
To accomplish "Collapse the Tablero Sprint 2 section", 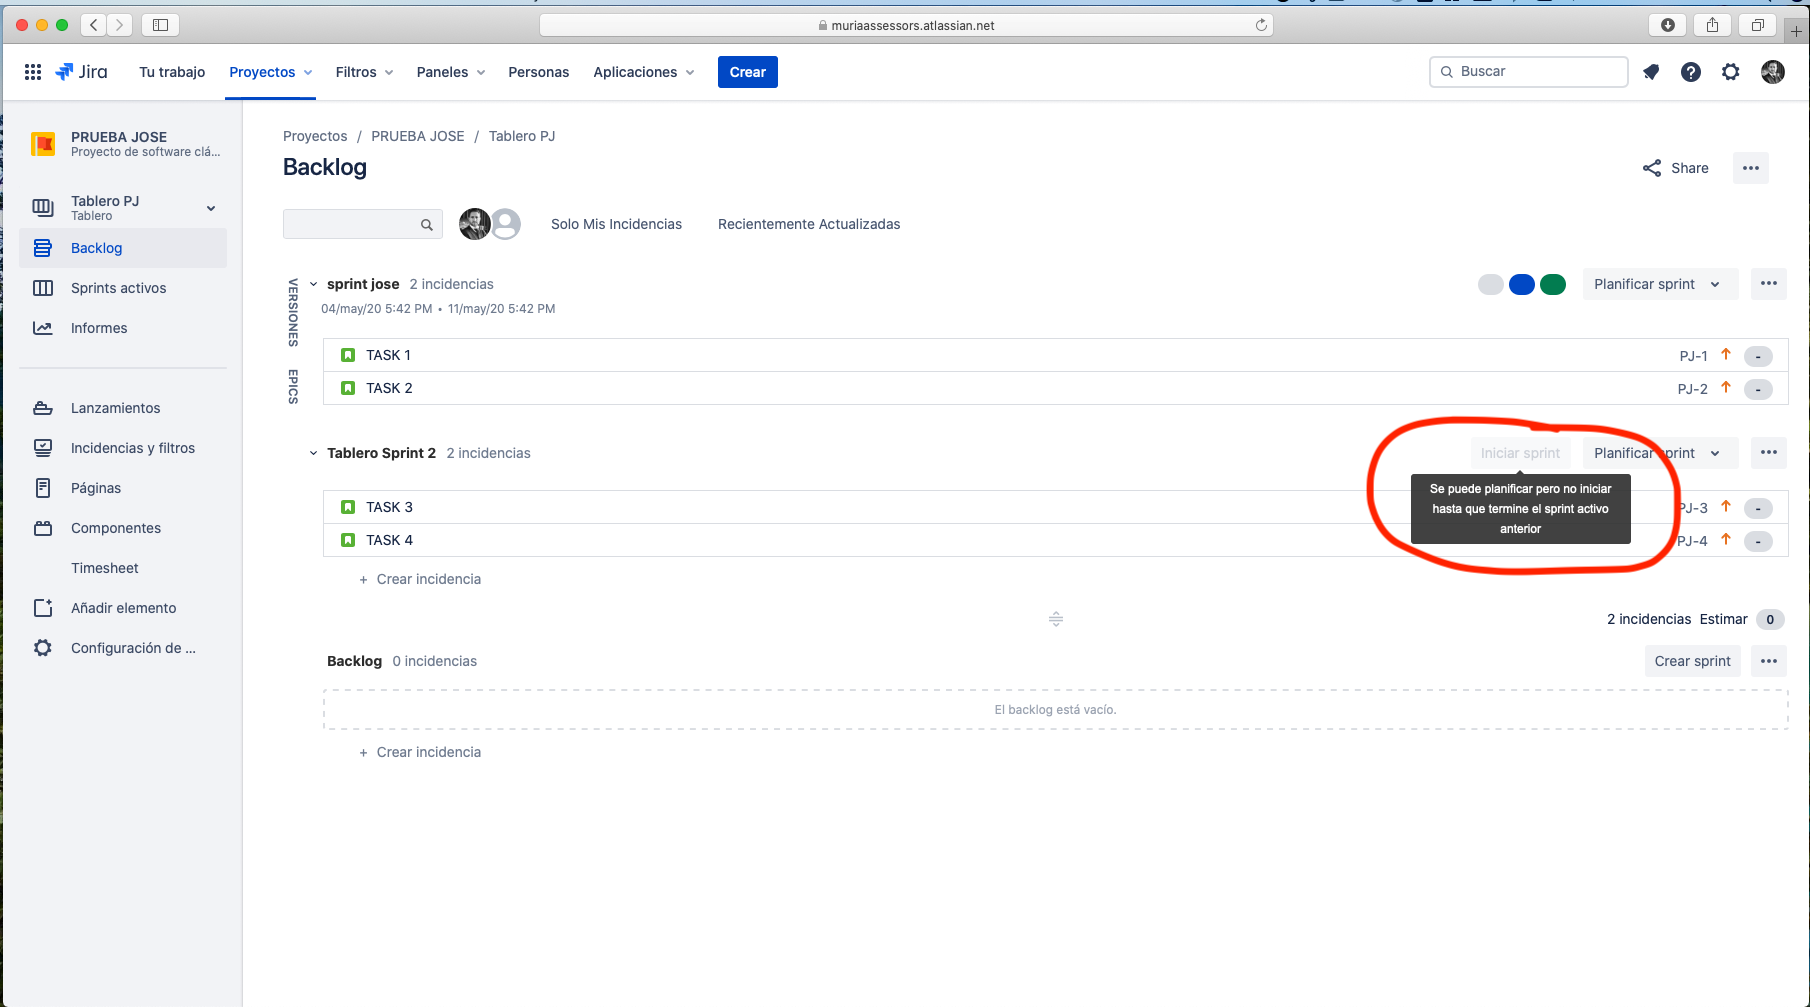I will point(313,454).
